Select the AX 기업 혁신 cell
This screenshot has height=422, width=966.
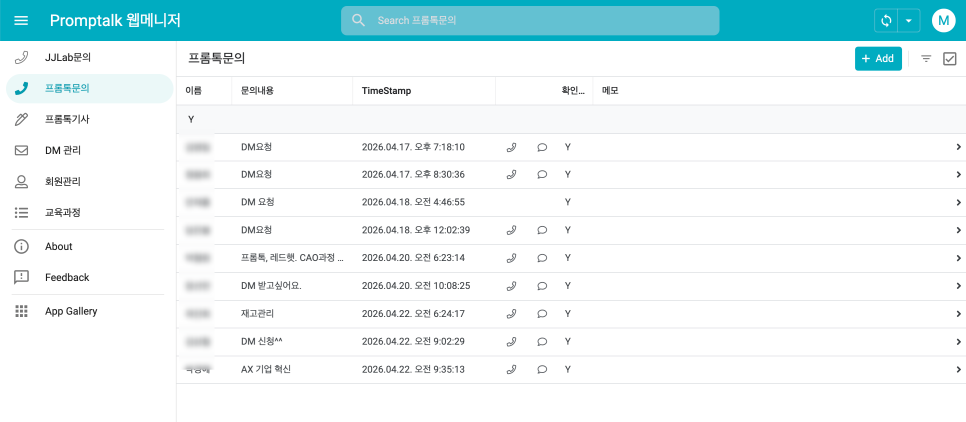(266, 370)
